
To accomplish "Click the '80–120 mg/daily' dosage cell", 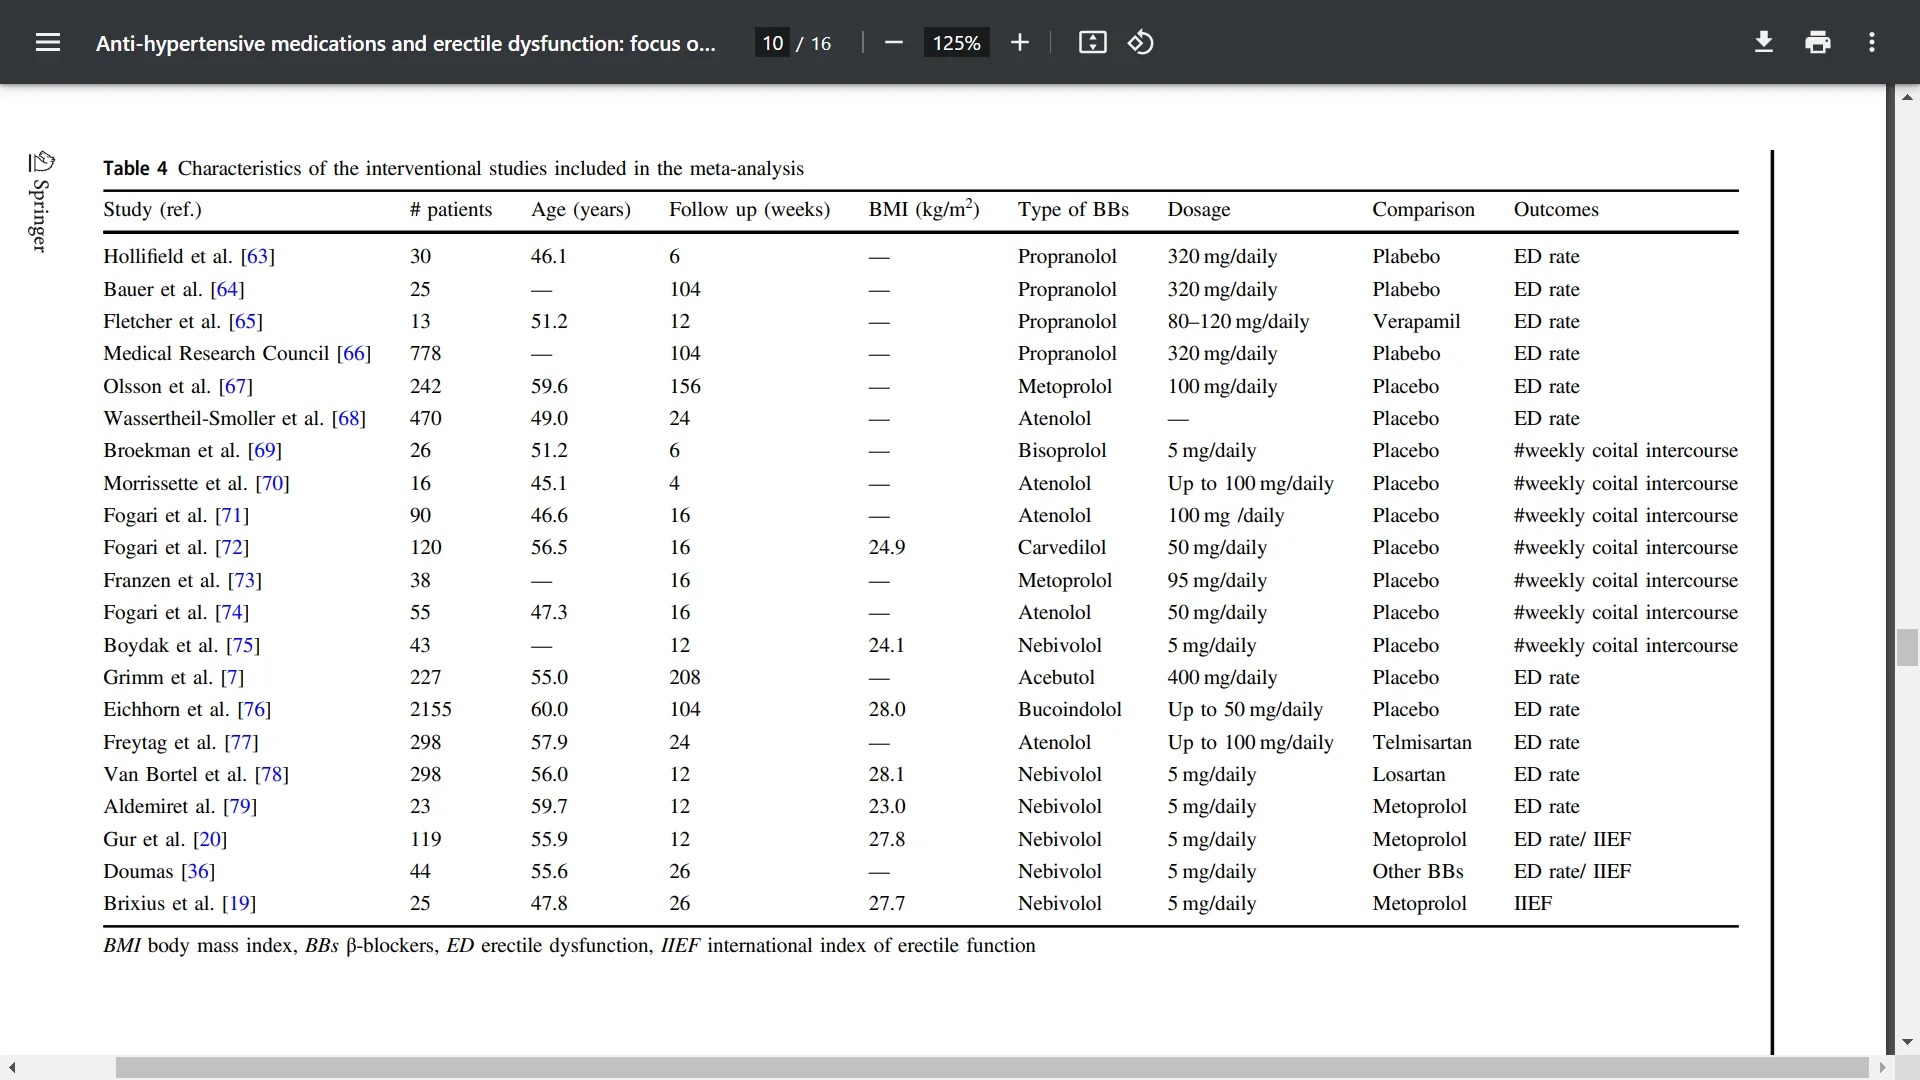I will click(x=1238, y=321).
